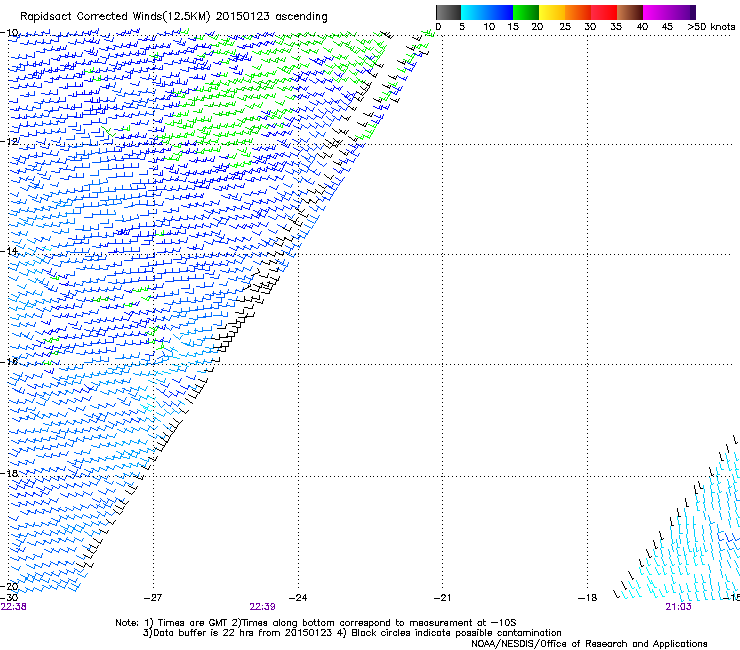Click the dark purple >50 knots color band
Image resolution: width=740 pixels, height=650 pixels.
coord(693,12)
